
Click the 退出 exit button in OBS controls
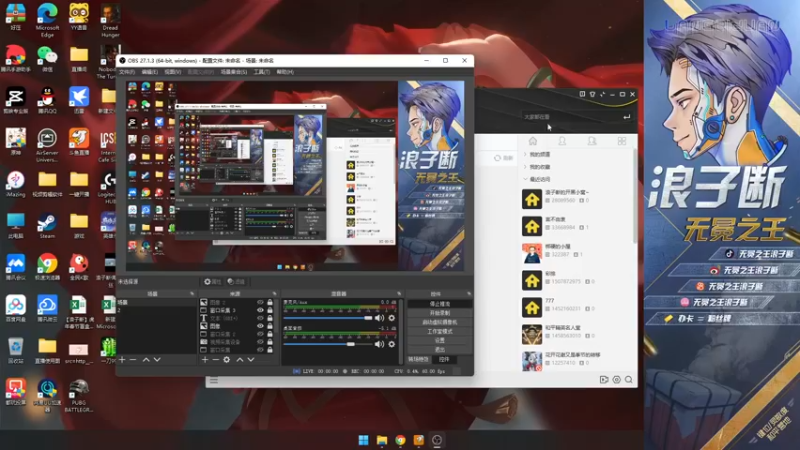click(x=440, y=349)
